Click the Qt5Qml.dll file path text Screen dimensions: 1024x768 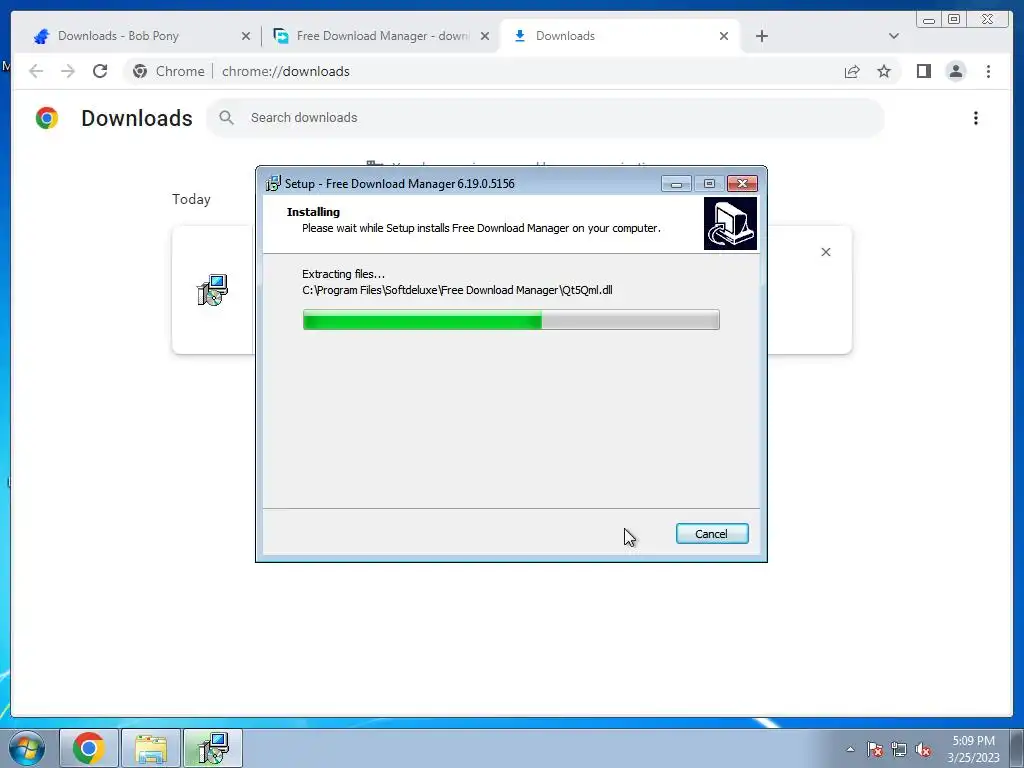457,291
